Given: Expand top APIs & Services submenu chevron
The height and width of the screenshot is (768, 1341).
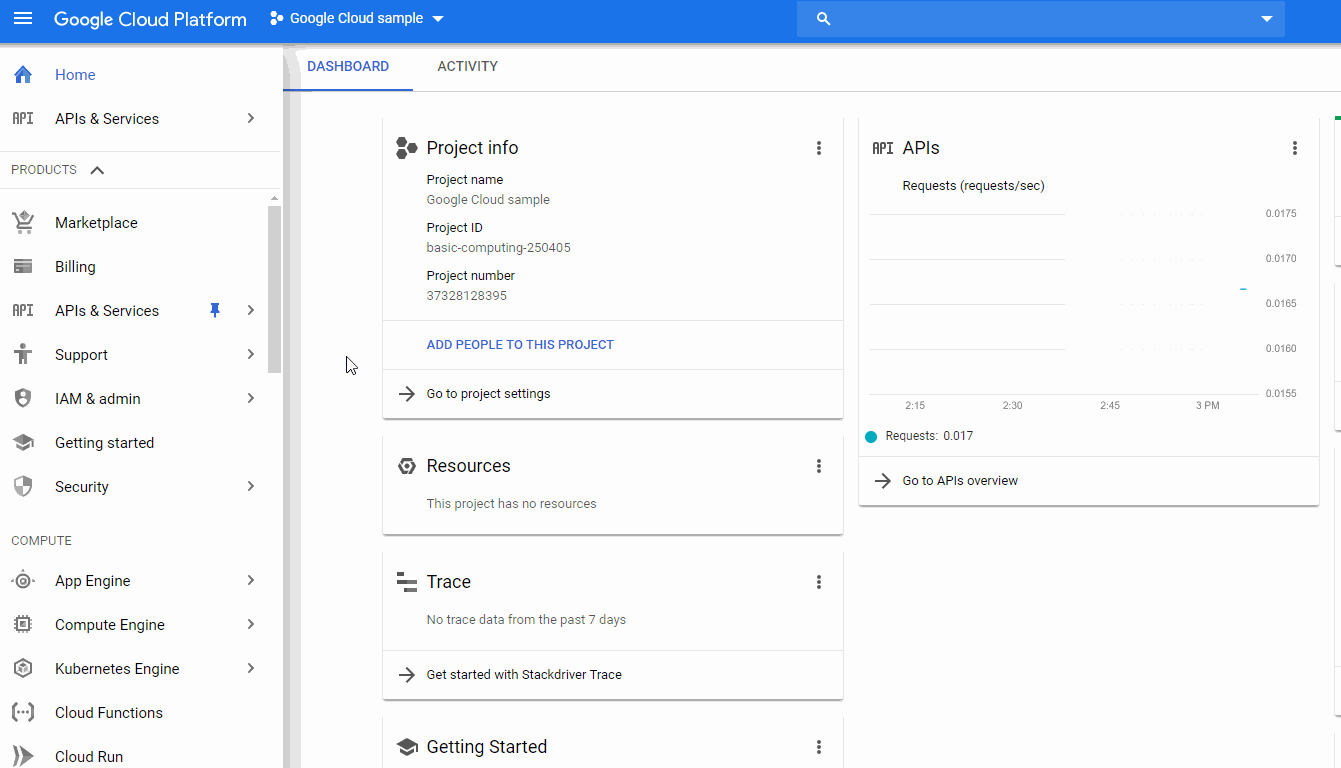Looking at the screenshot, I should click(251, 118).
